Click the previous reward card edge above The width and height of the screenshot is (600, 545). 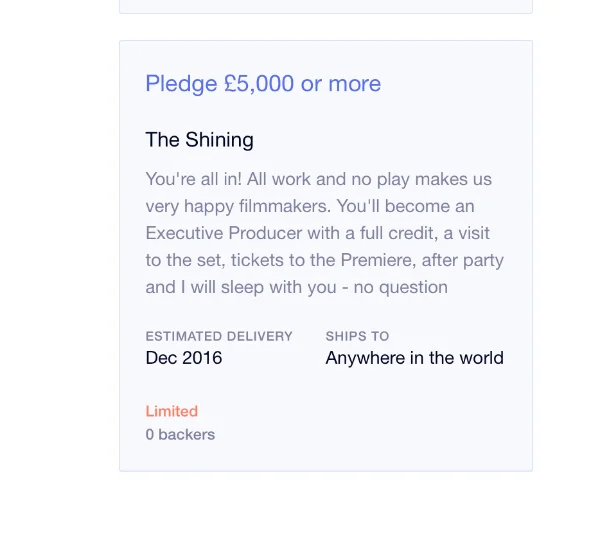pyautogui.click(x=326, y=7)
